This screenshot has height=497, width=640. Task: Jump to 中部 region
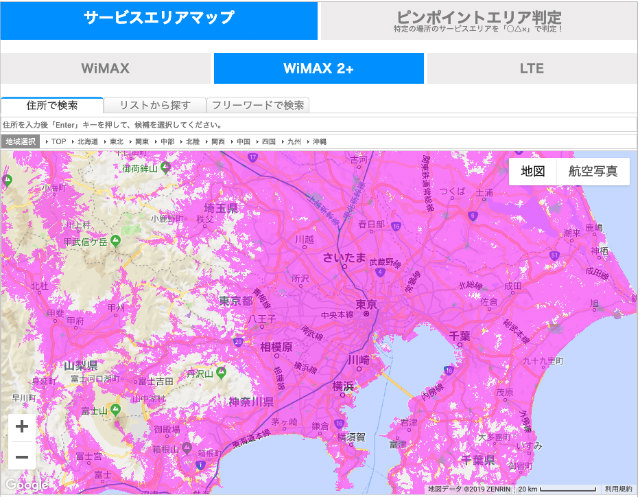pos(167,142)
